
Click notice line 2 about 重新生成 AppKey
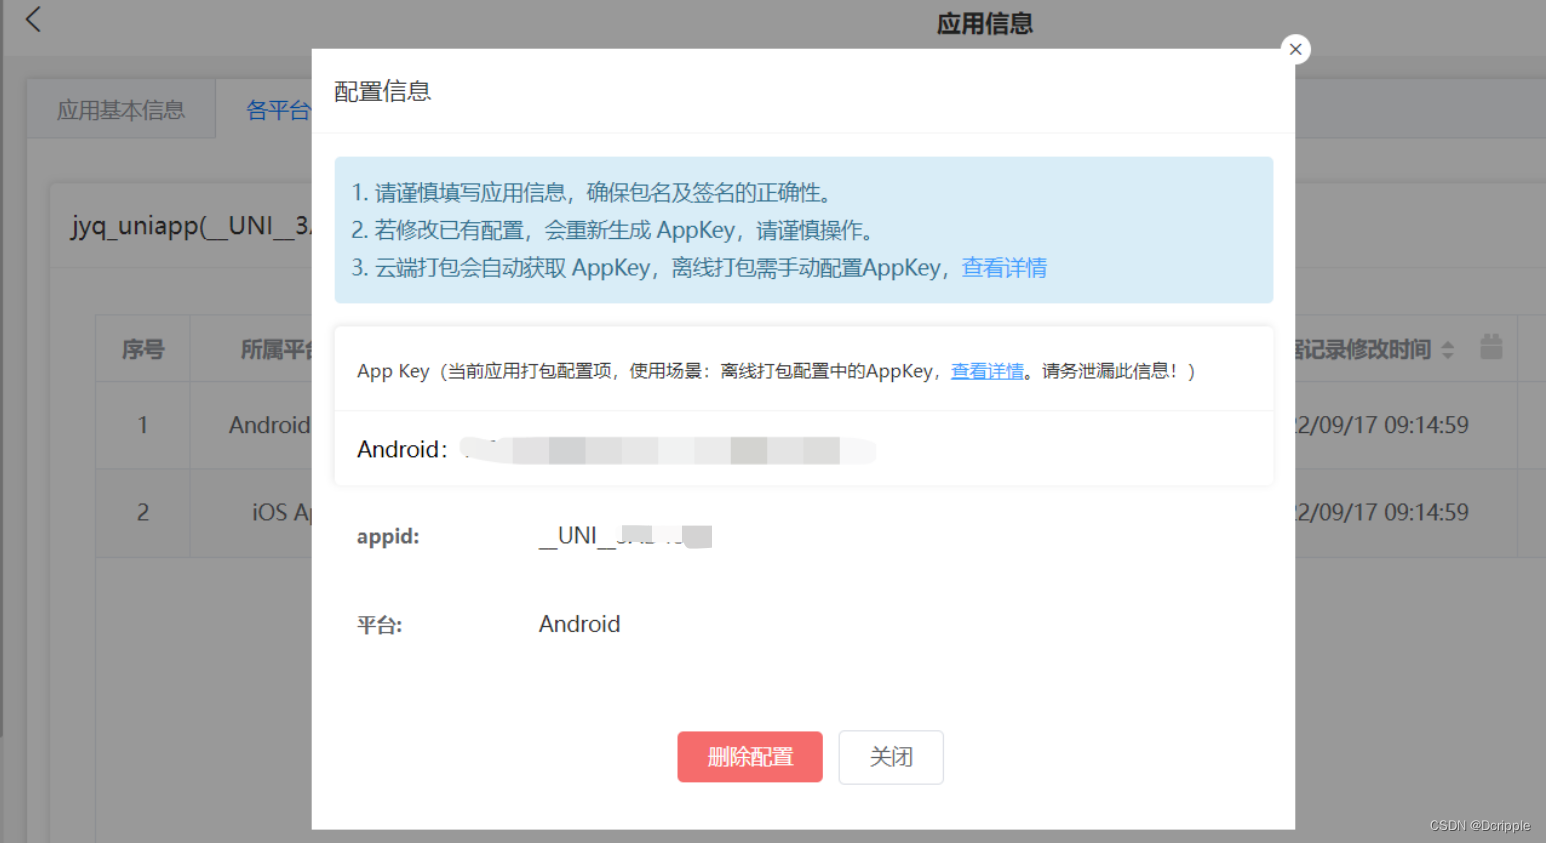613,230
